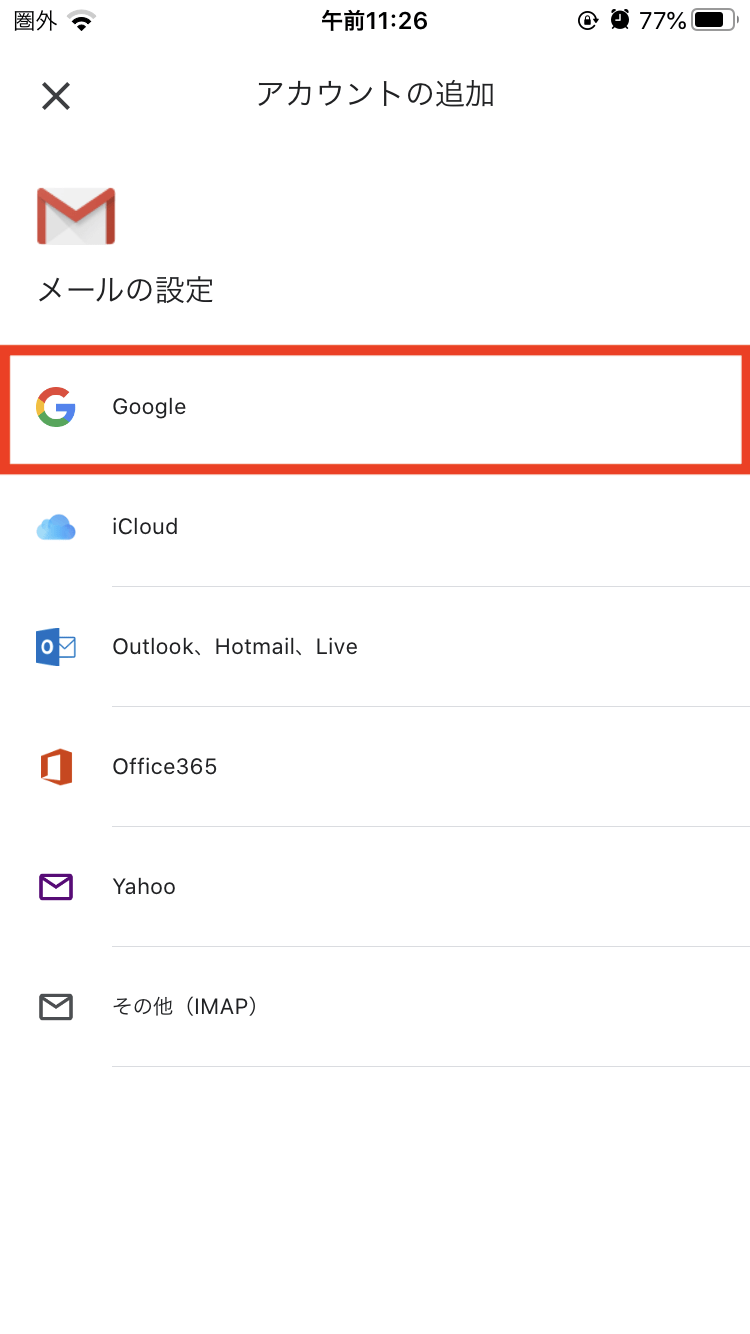Tap the アカウントの追加 title
Screen dimensions: 750x1334
click(x=376, y=94)
